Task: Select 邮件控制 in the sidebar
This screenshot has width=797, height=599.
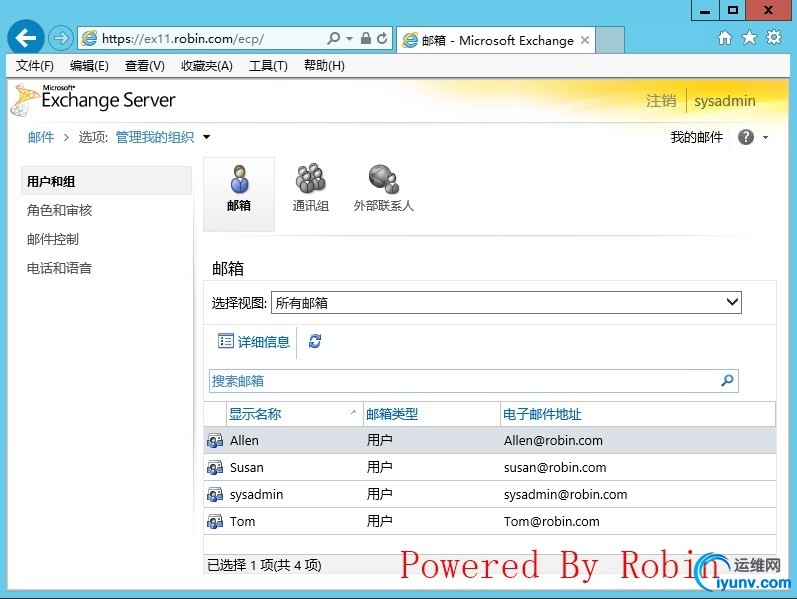Action: coord(53,239)
